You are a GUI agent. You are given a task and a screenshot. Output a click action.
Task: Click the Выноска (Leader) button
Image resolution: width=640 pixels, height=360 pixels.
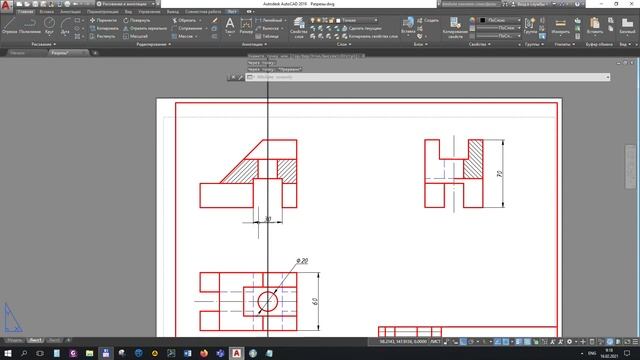pyautogui.click(x=267, y=28)
